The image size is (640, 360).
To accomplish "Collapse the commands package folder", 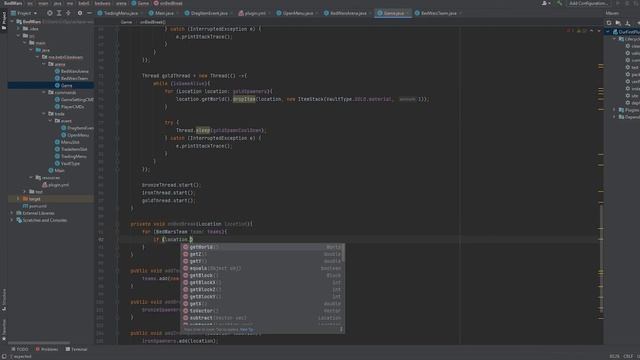I will point(44,93).
